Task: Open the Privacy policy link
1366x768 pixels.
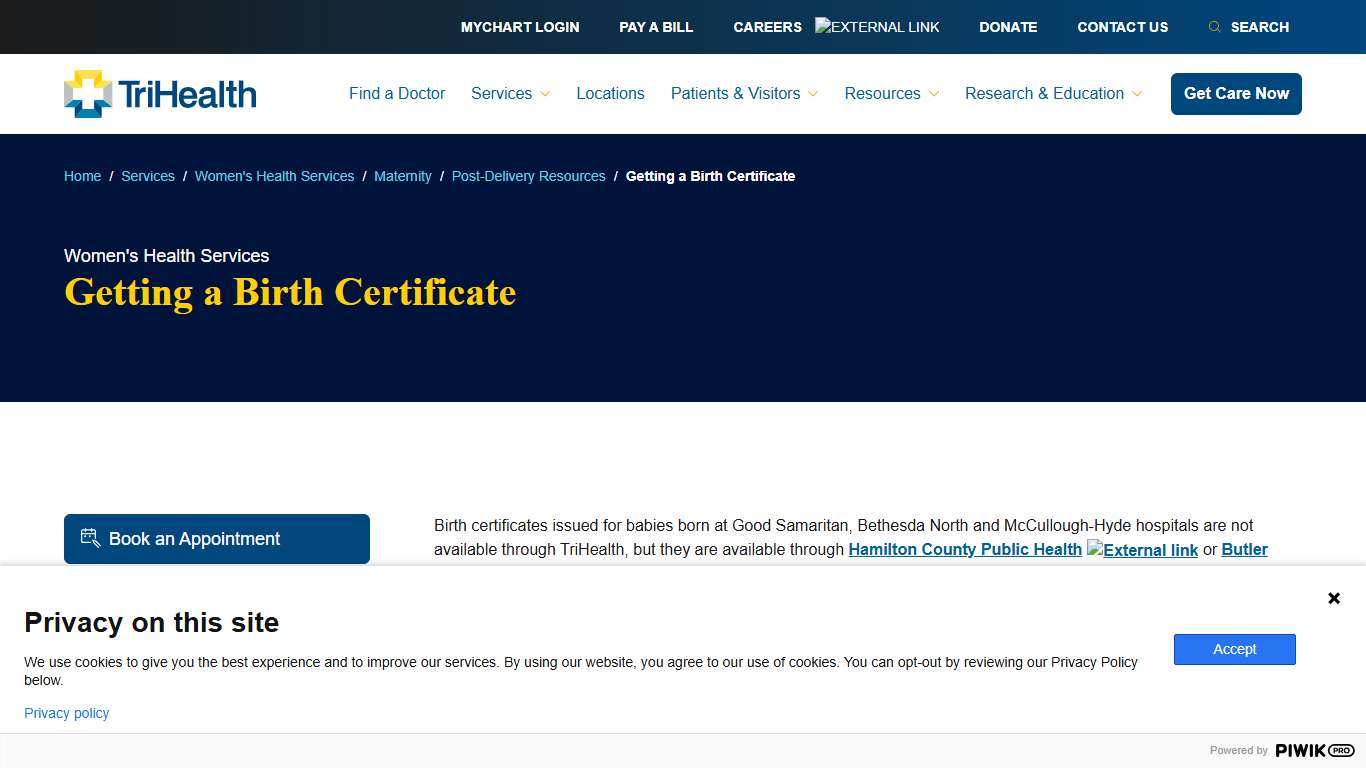Action: (x=66, y=713)
